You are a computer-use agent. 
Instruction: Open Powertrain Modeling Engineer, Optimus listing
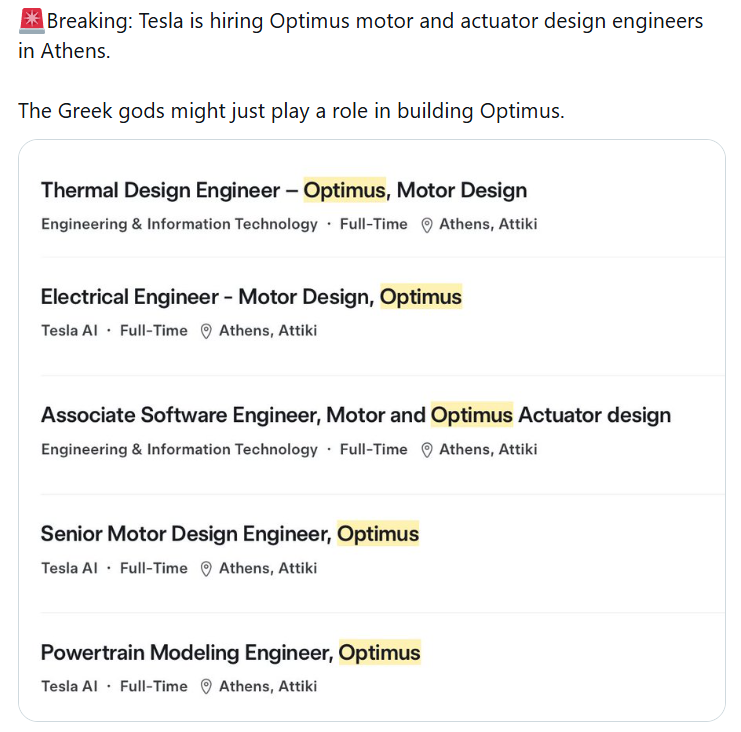pos(230,653)
